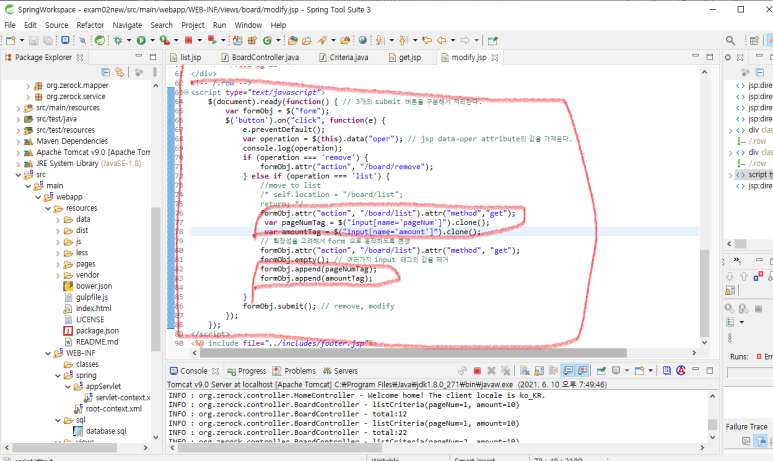Viewport: 773px width, 461px height.
Task: Click the Pin Console icon
Action: pos(601,371)
